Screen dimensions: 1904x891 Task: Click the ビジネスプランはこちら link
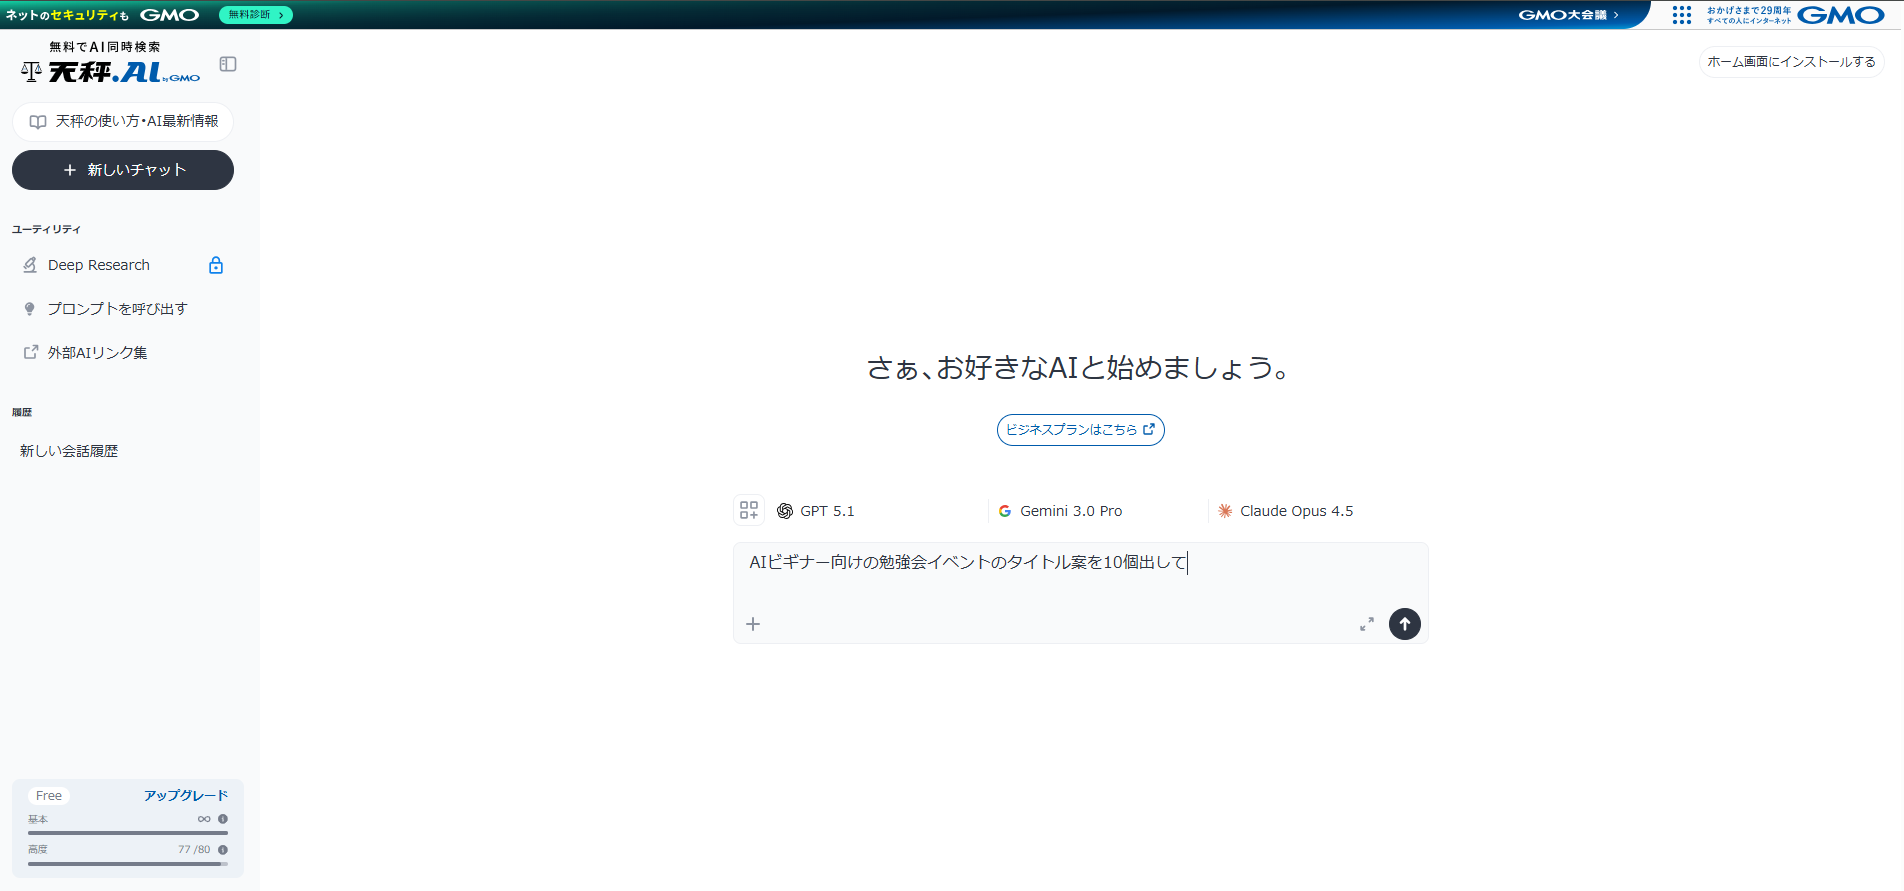coord(1081,430)
